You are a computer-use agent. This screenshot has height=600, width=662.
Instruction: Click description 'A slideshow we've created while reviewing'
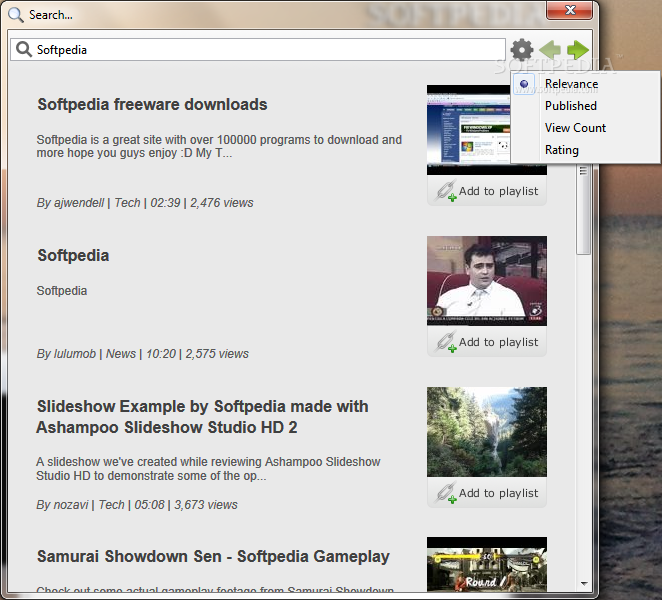click(x=208, y=469)
